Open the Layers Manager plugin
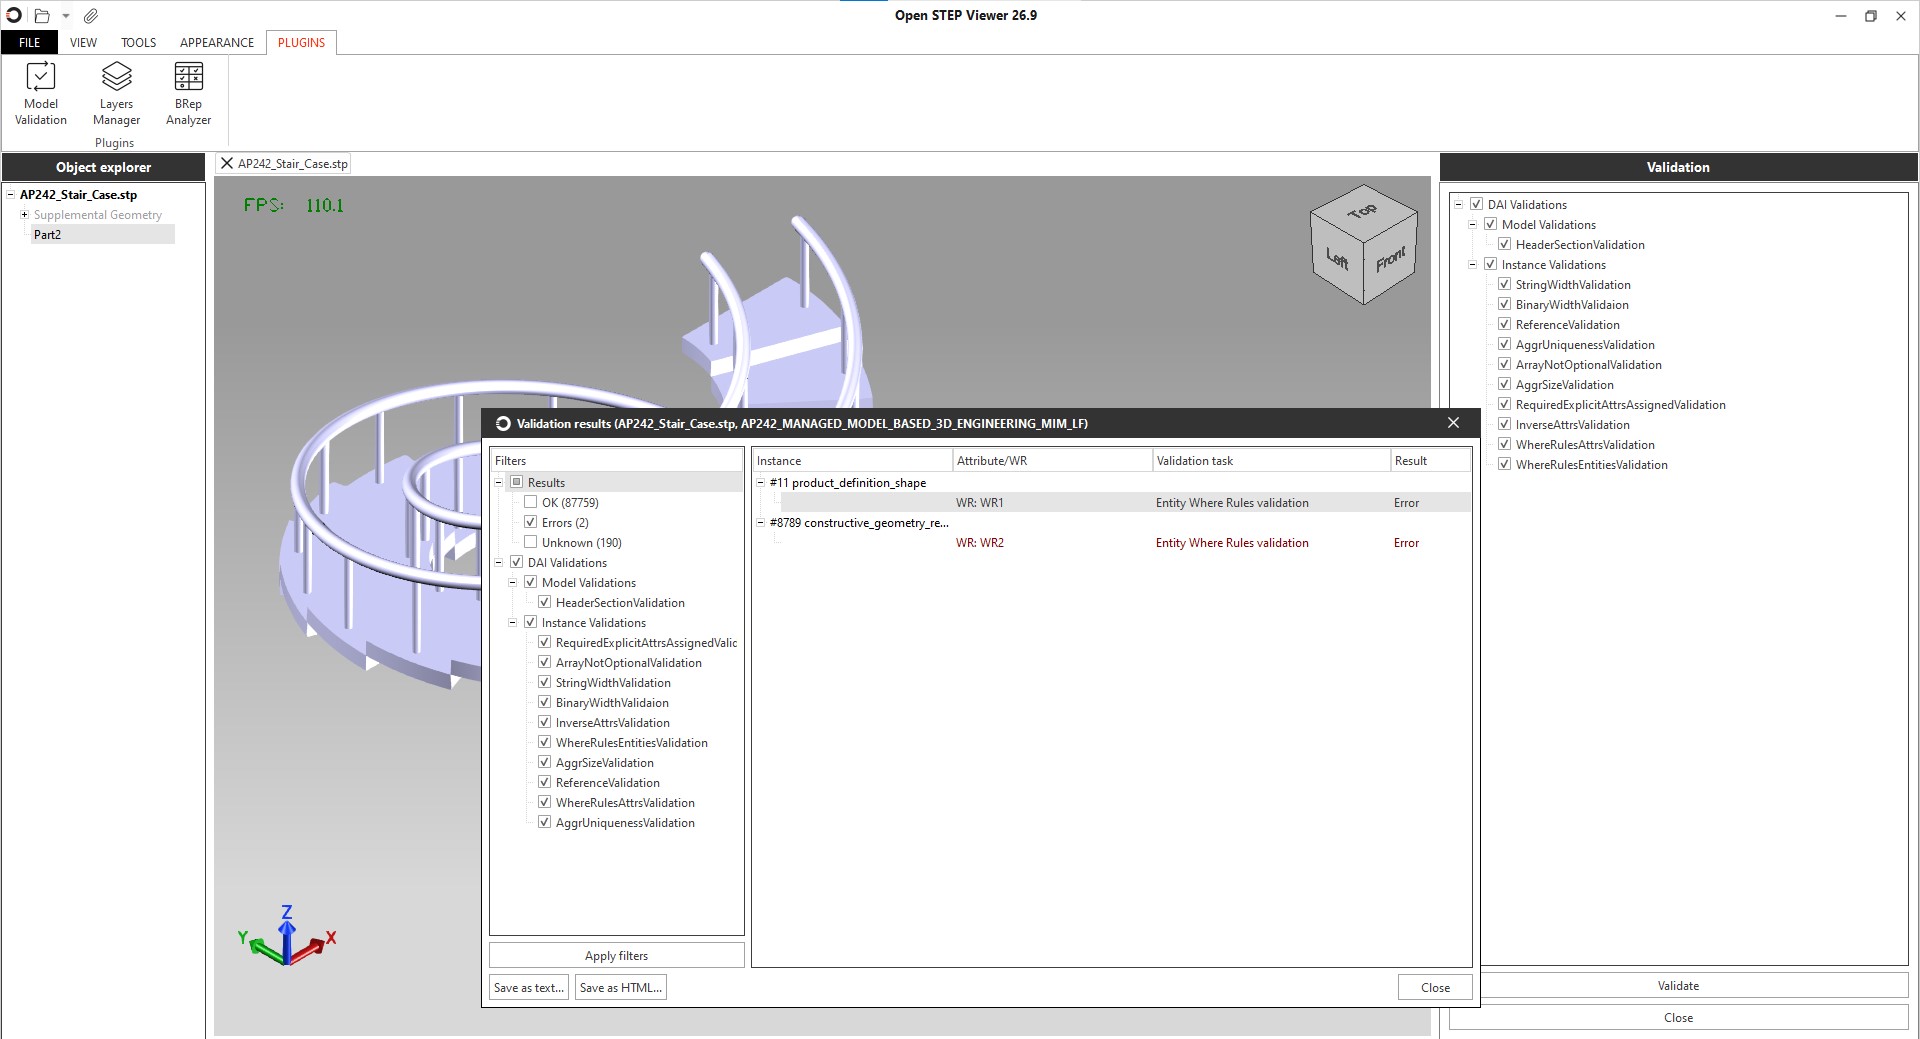 [116, 94]
